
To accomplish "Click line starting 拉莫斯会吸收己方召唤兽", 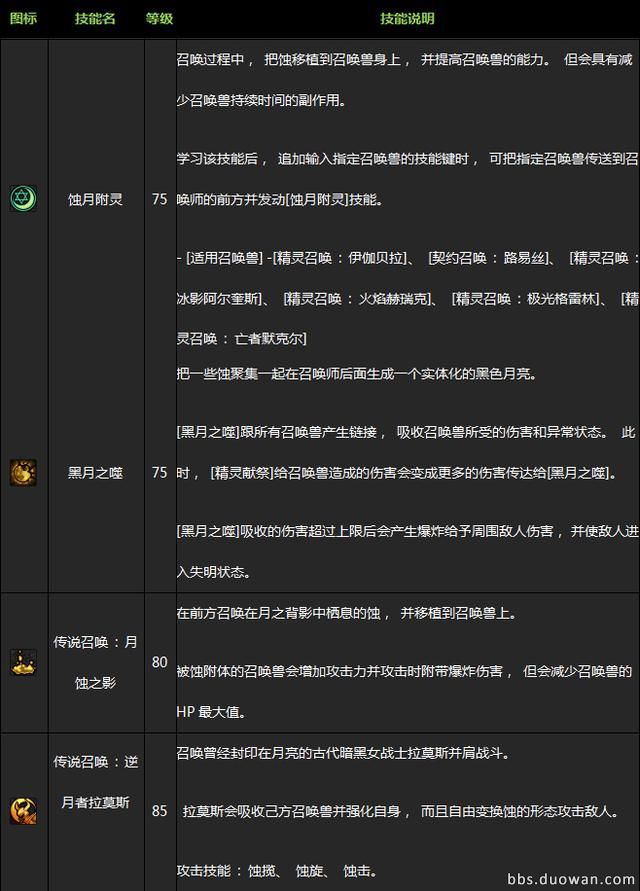I will tap(401, 811).
